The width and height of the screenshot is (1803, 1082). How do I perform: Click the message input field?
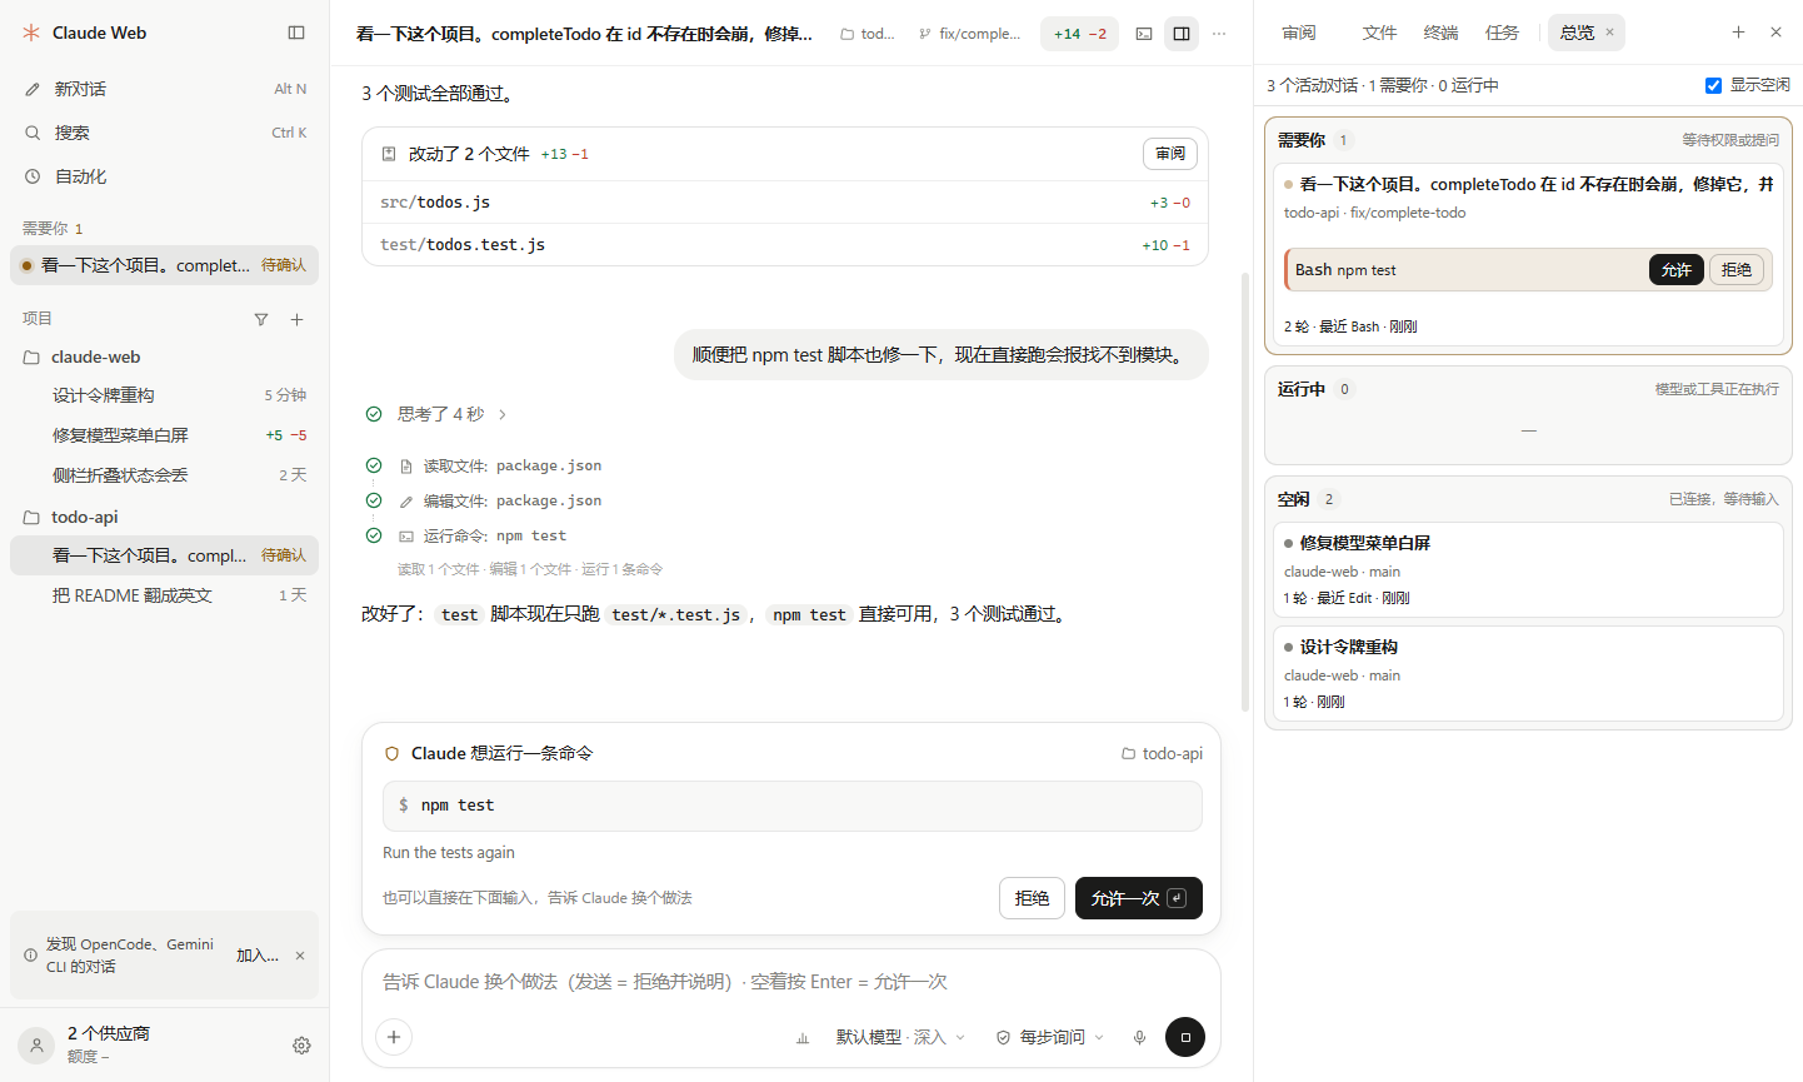(x=790, y=981)
